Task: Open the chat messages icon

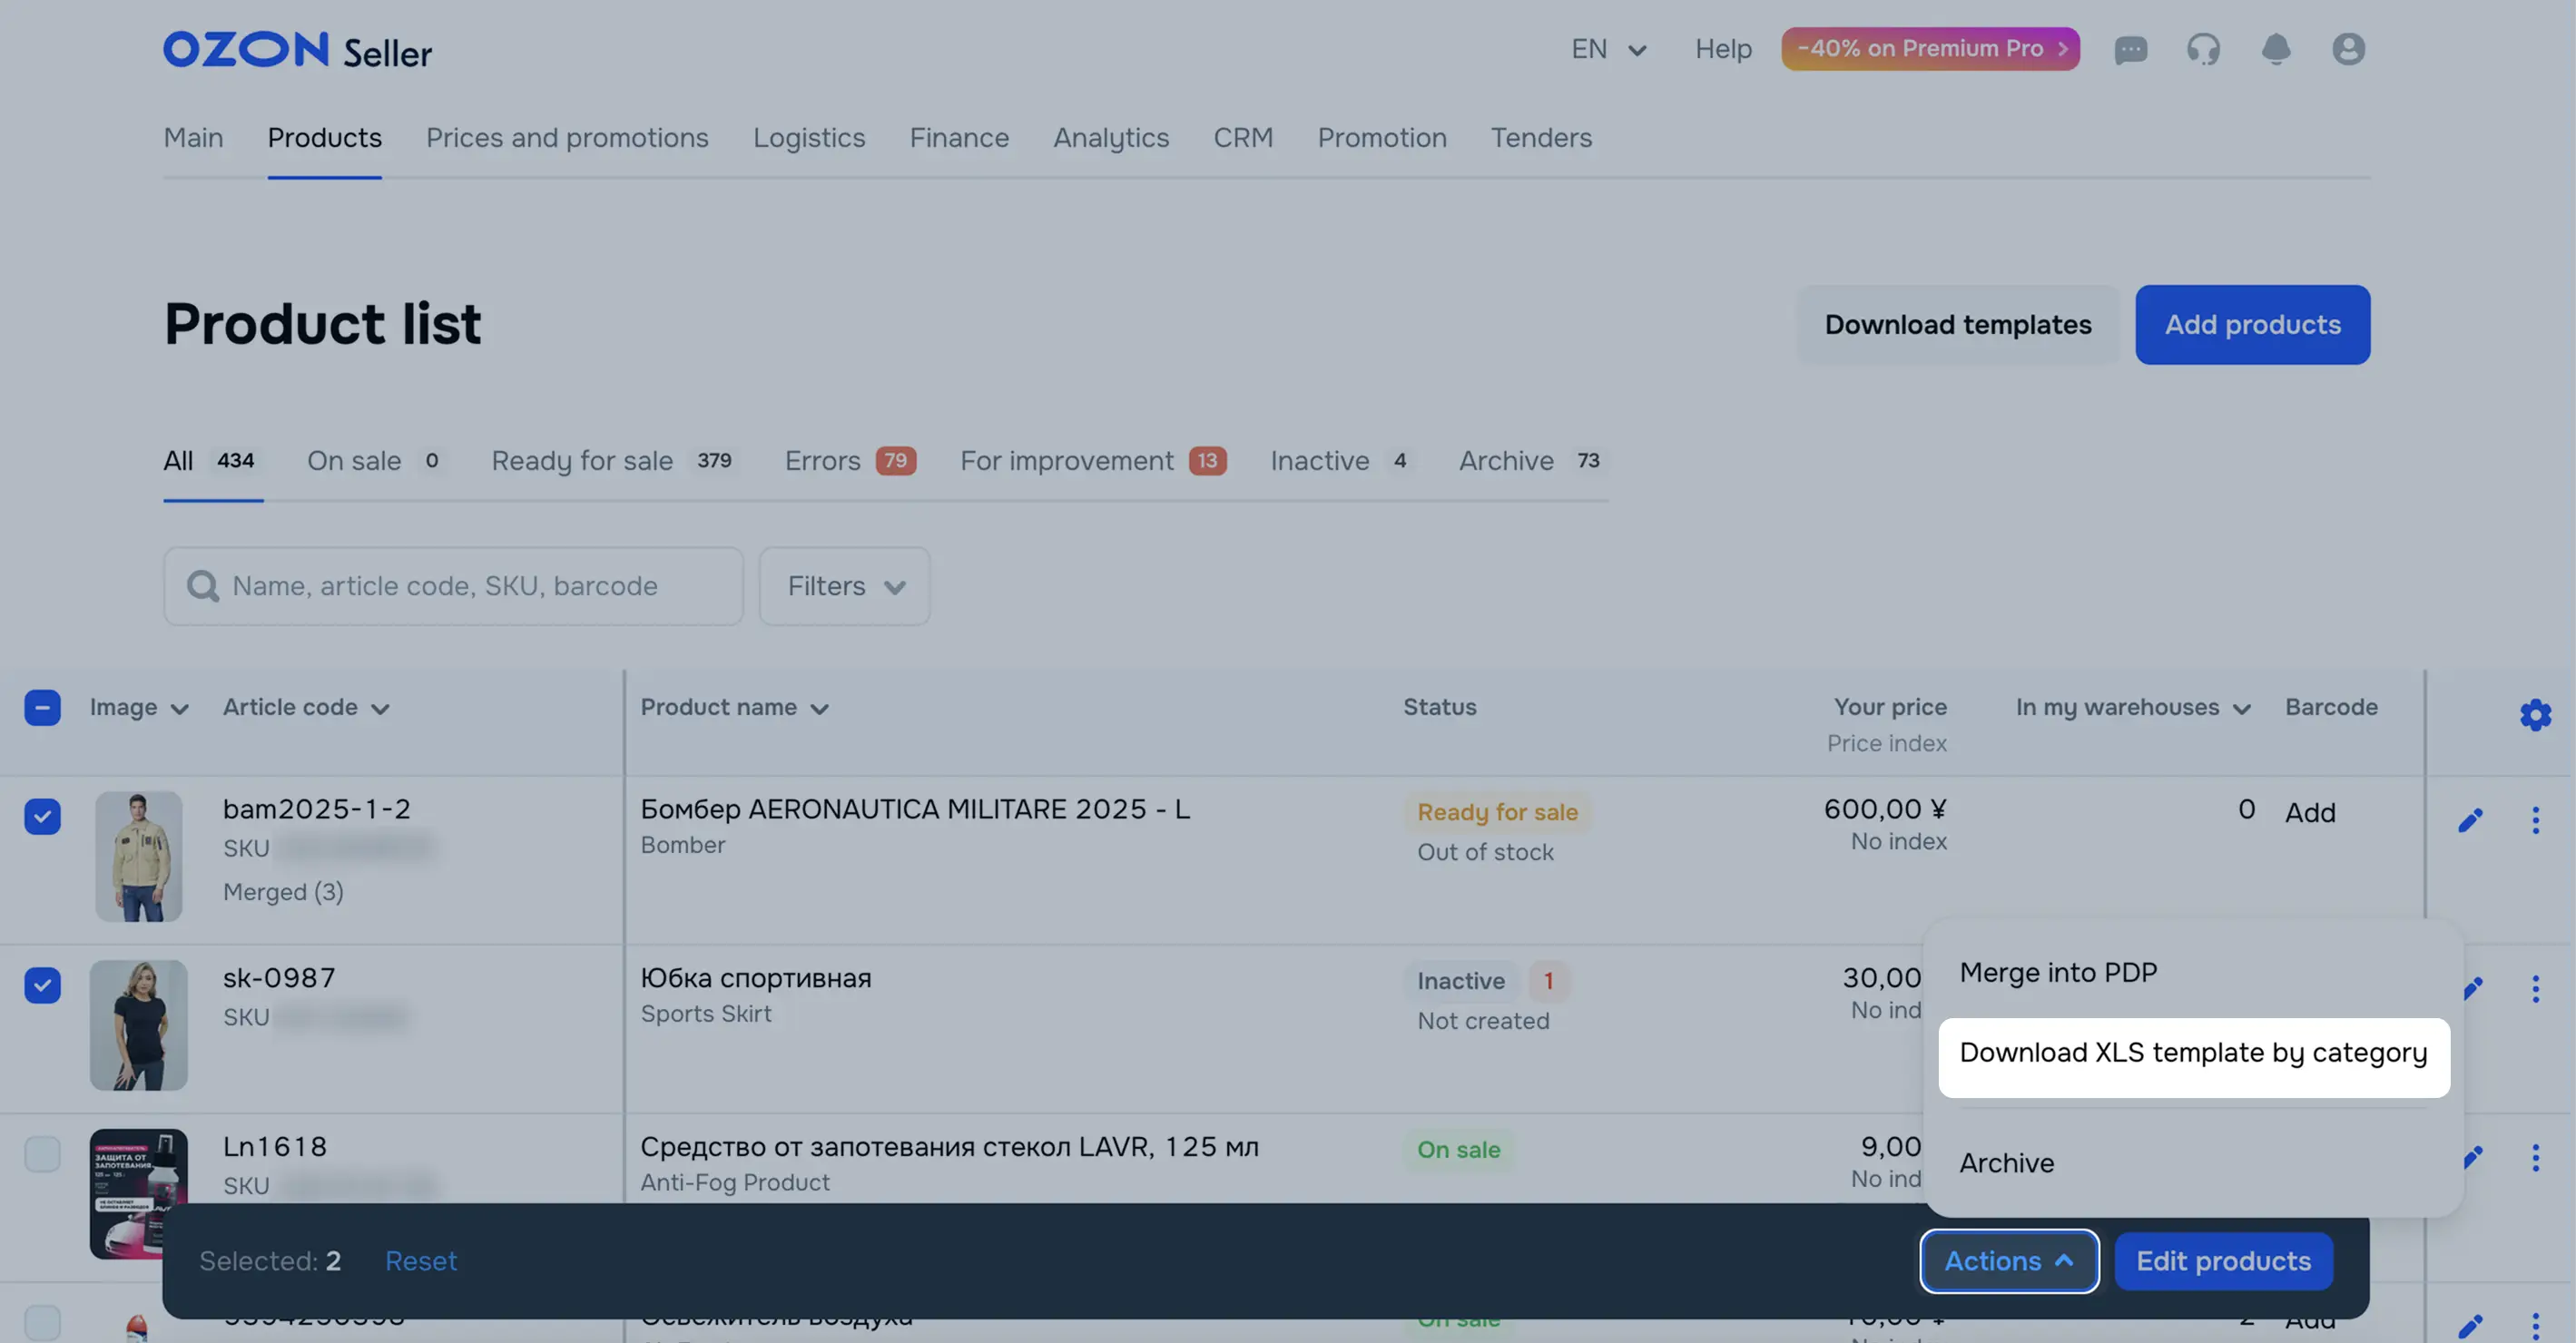Action: pyautogui.click(x=2130, y=49)
